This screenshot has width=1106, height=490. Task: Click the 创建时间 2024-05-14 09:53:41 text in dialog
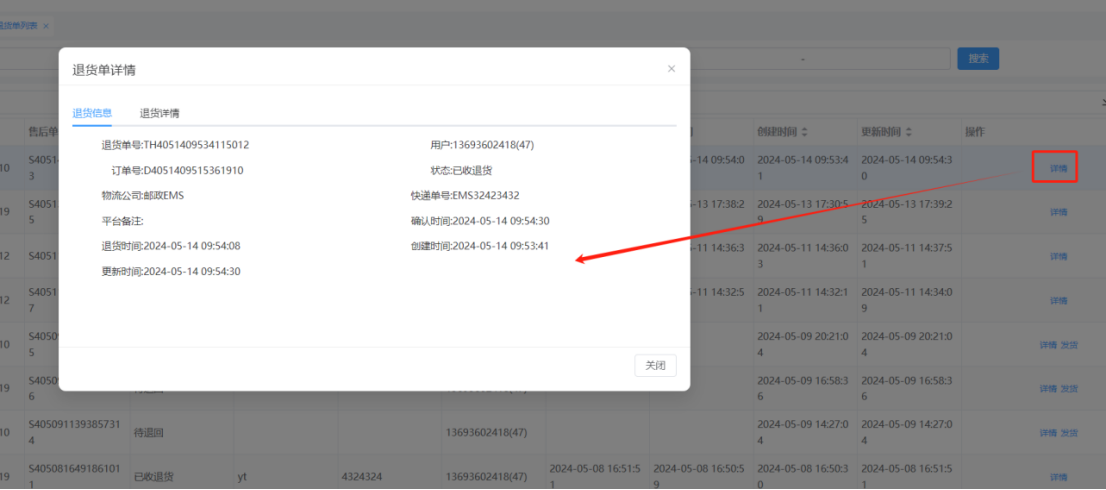coord(480,246)
